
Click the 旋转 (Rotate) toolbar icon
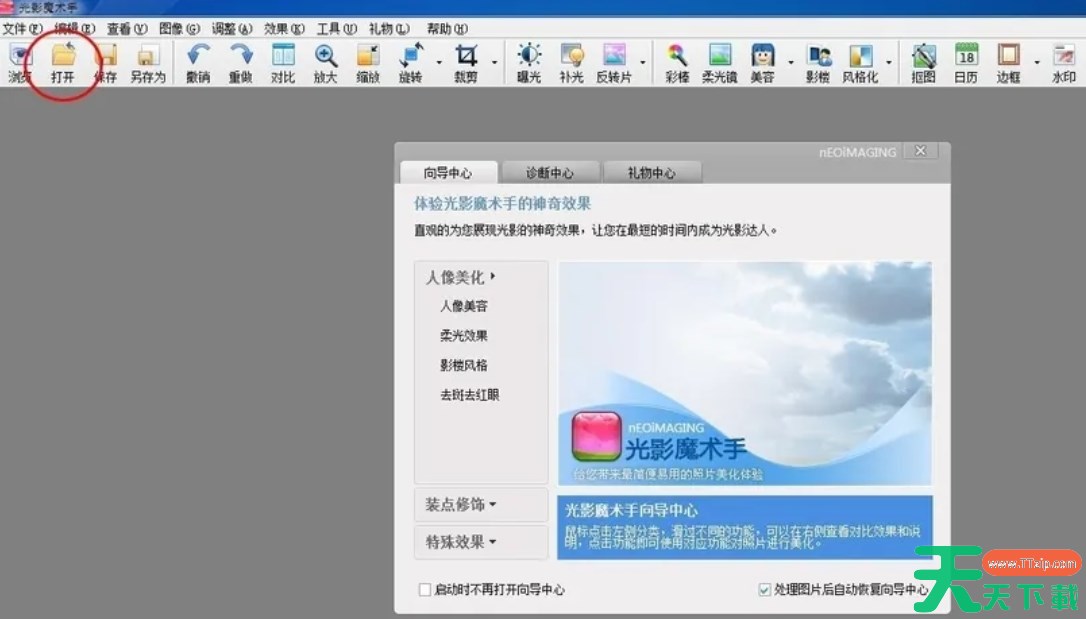(410, 62)
